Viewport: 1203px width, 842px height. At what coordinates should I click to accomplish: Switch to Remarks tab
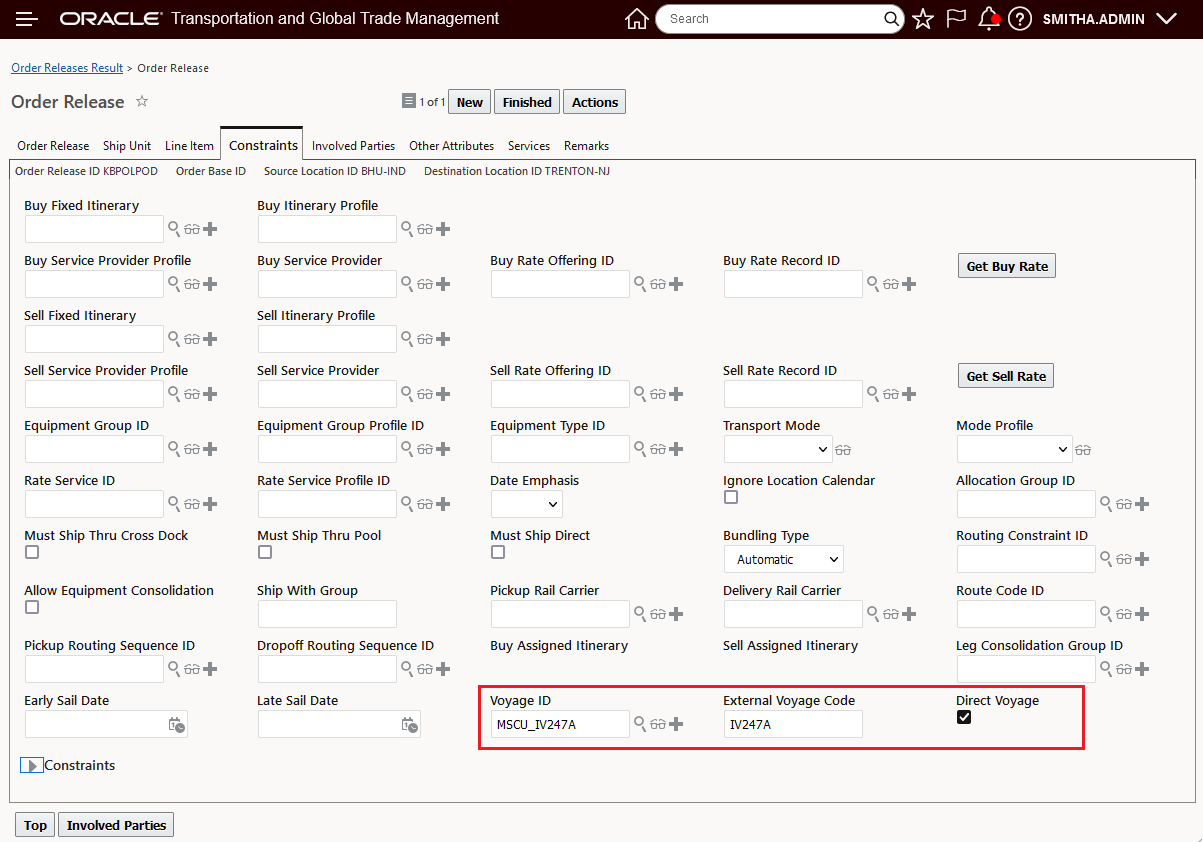pos(586,146)
